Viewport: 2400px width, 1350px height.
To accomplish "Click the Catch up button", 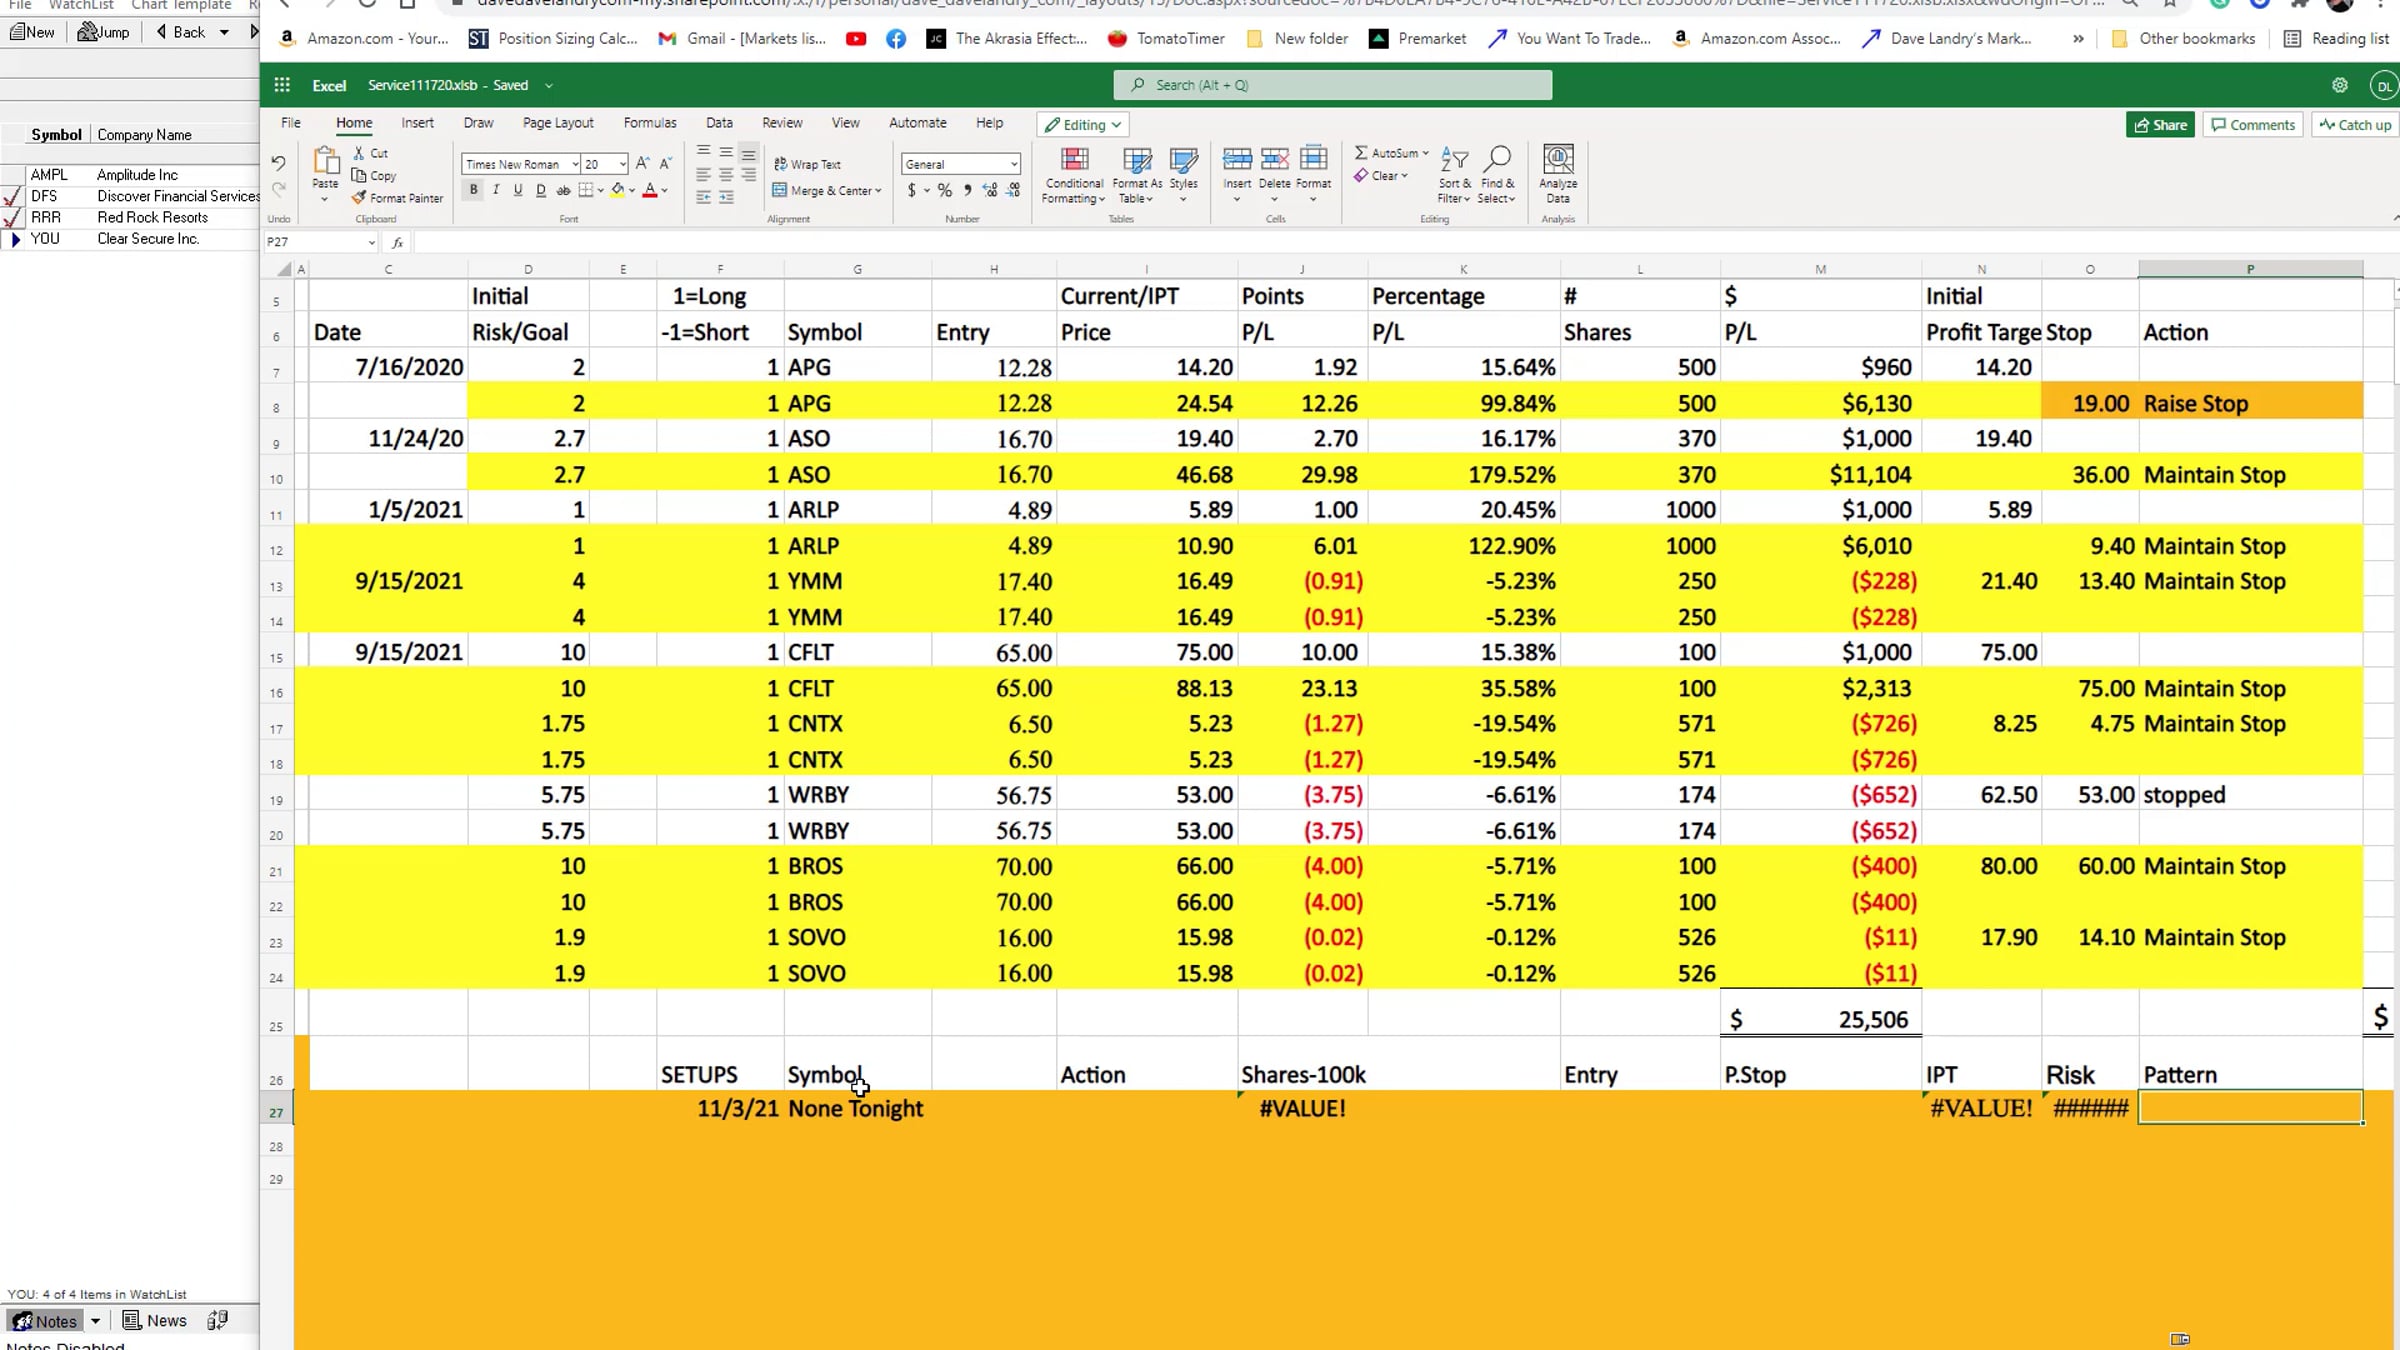I will (2355, 125).
